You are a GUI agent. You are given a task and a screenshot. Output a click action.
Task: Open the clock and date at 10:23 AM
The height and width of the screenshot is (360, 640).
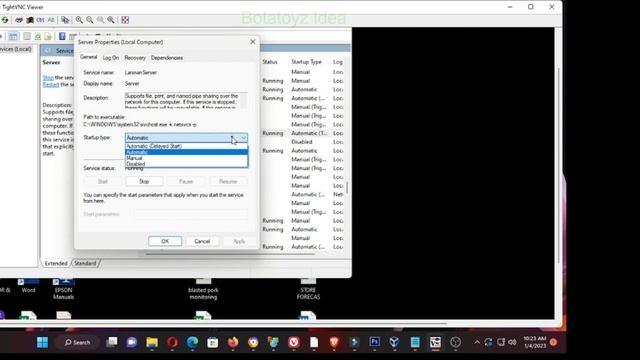click(x=534, y=342)
